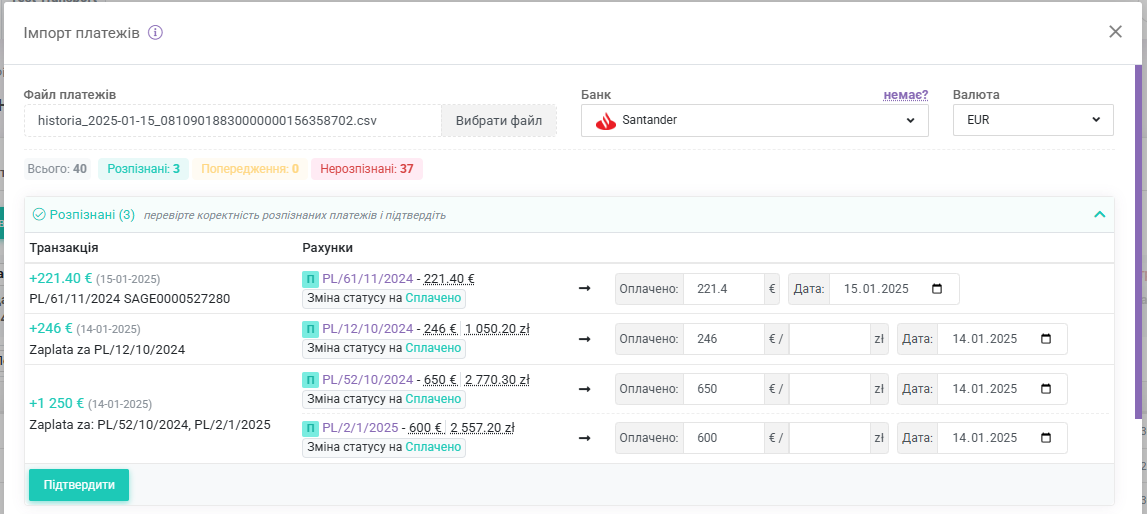1147x514 pixels.
Task: Click the paid EUR field with 600
Action: 723,438
